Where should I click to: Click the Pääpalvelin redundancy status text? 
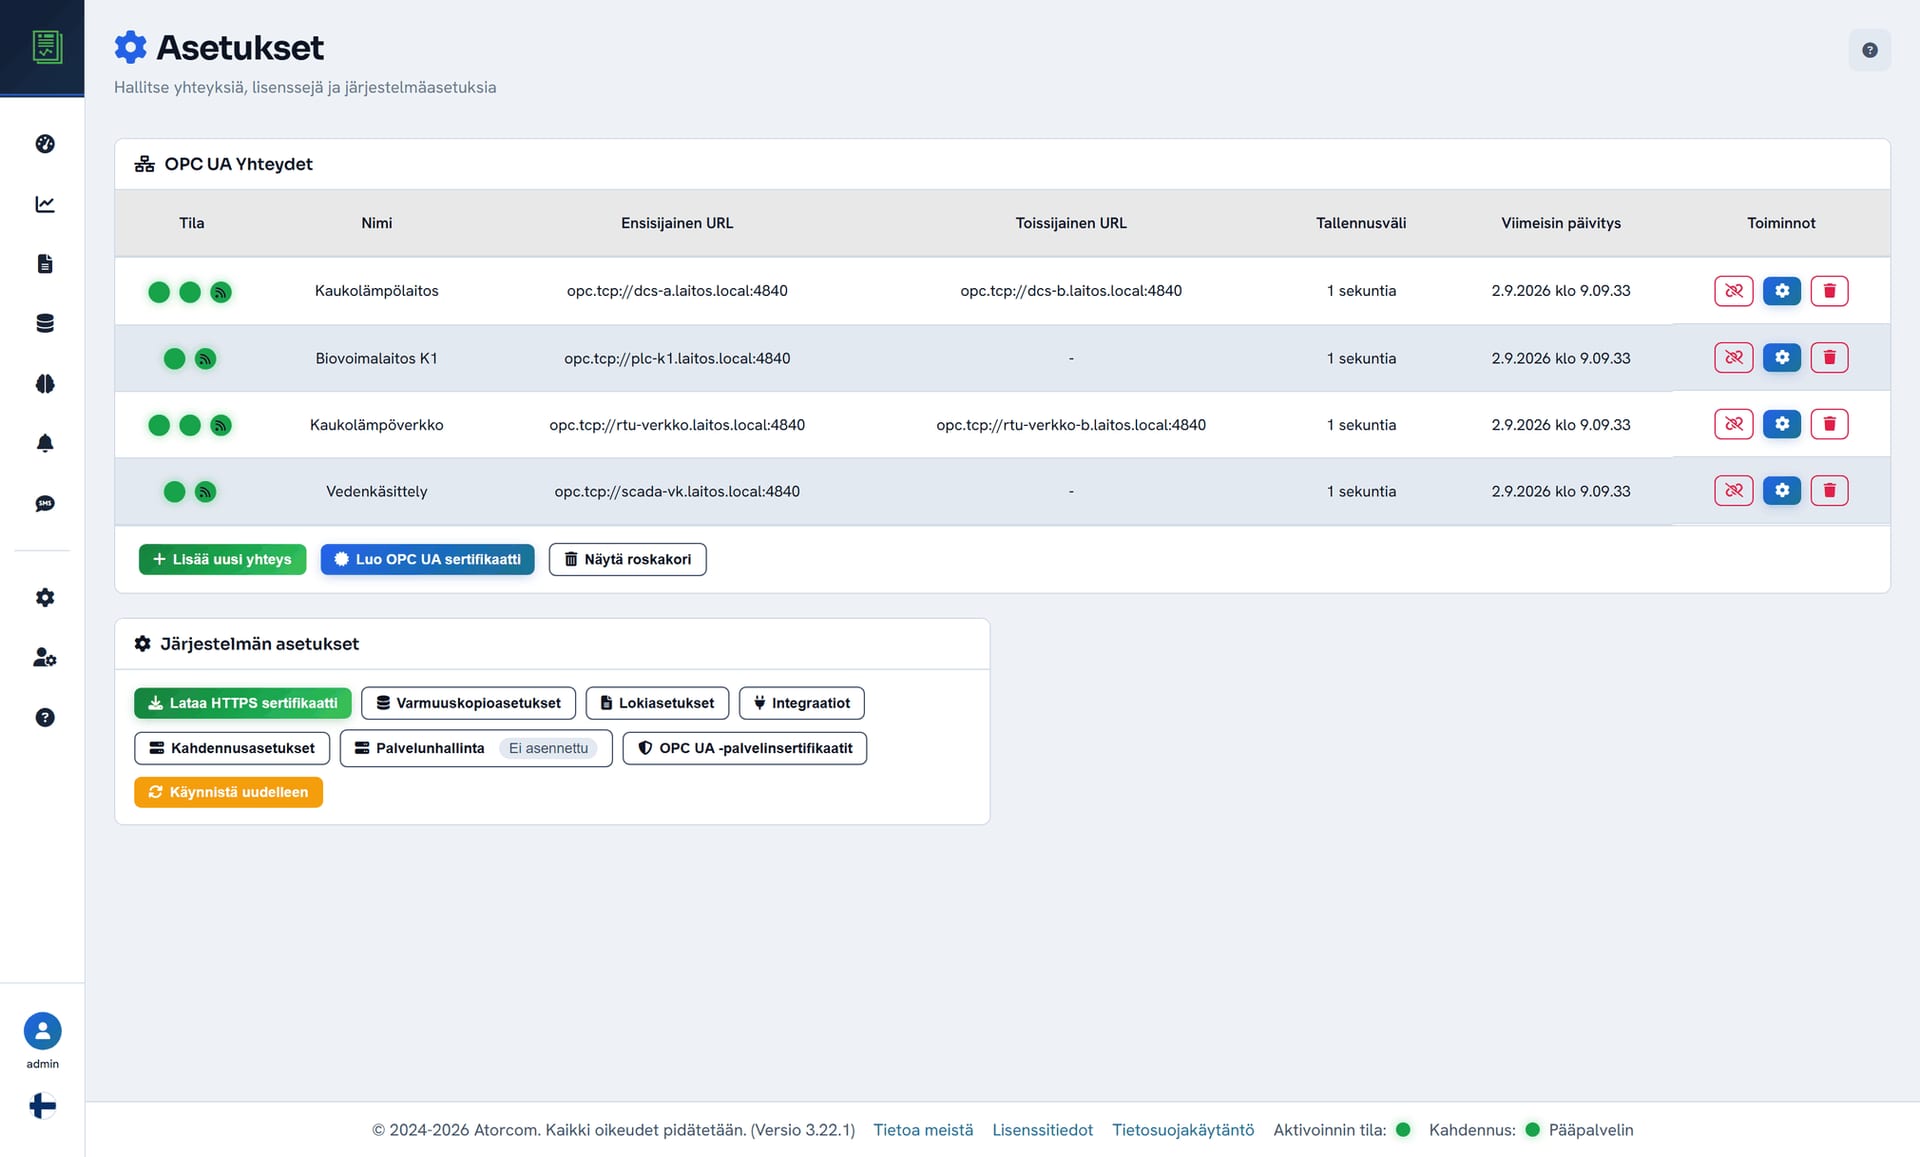[1591, 1130]
